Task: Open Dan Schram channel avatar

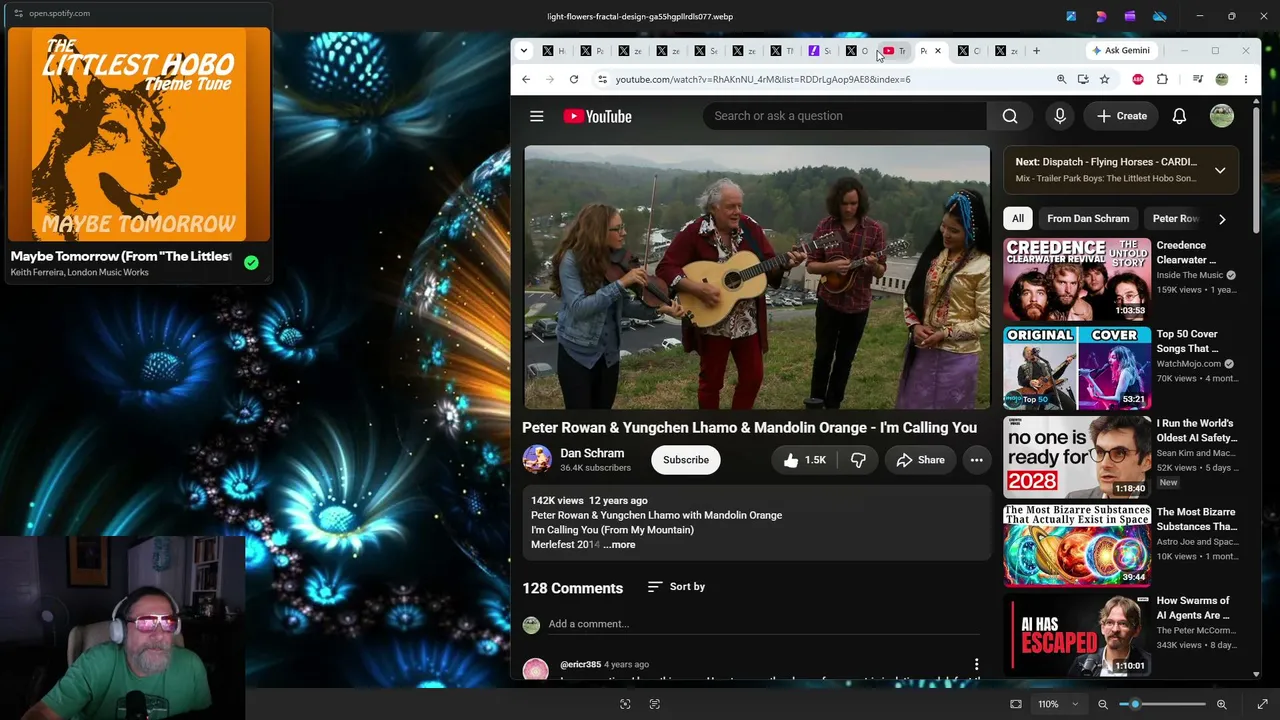Action: click(x=537, y=460)
